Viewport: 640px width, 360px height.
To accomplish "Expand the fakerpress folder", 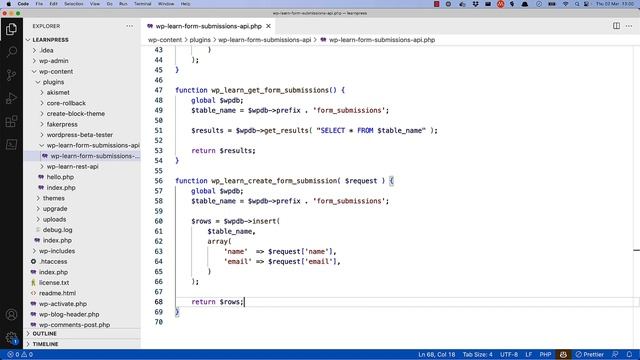I will [62, 124].
